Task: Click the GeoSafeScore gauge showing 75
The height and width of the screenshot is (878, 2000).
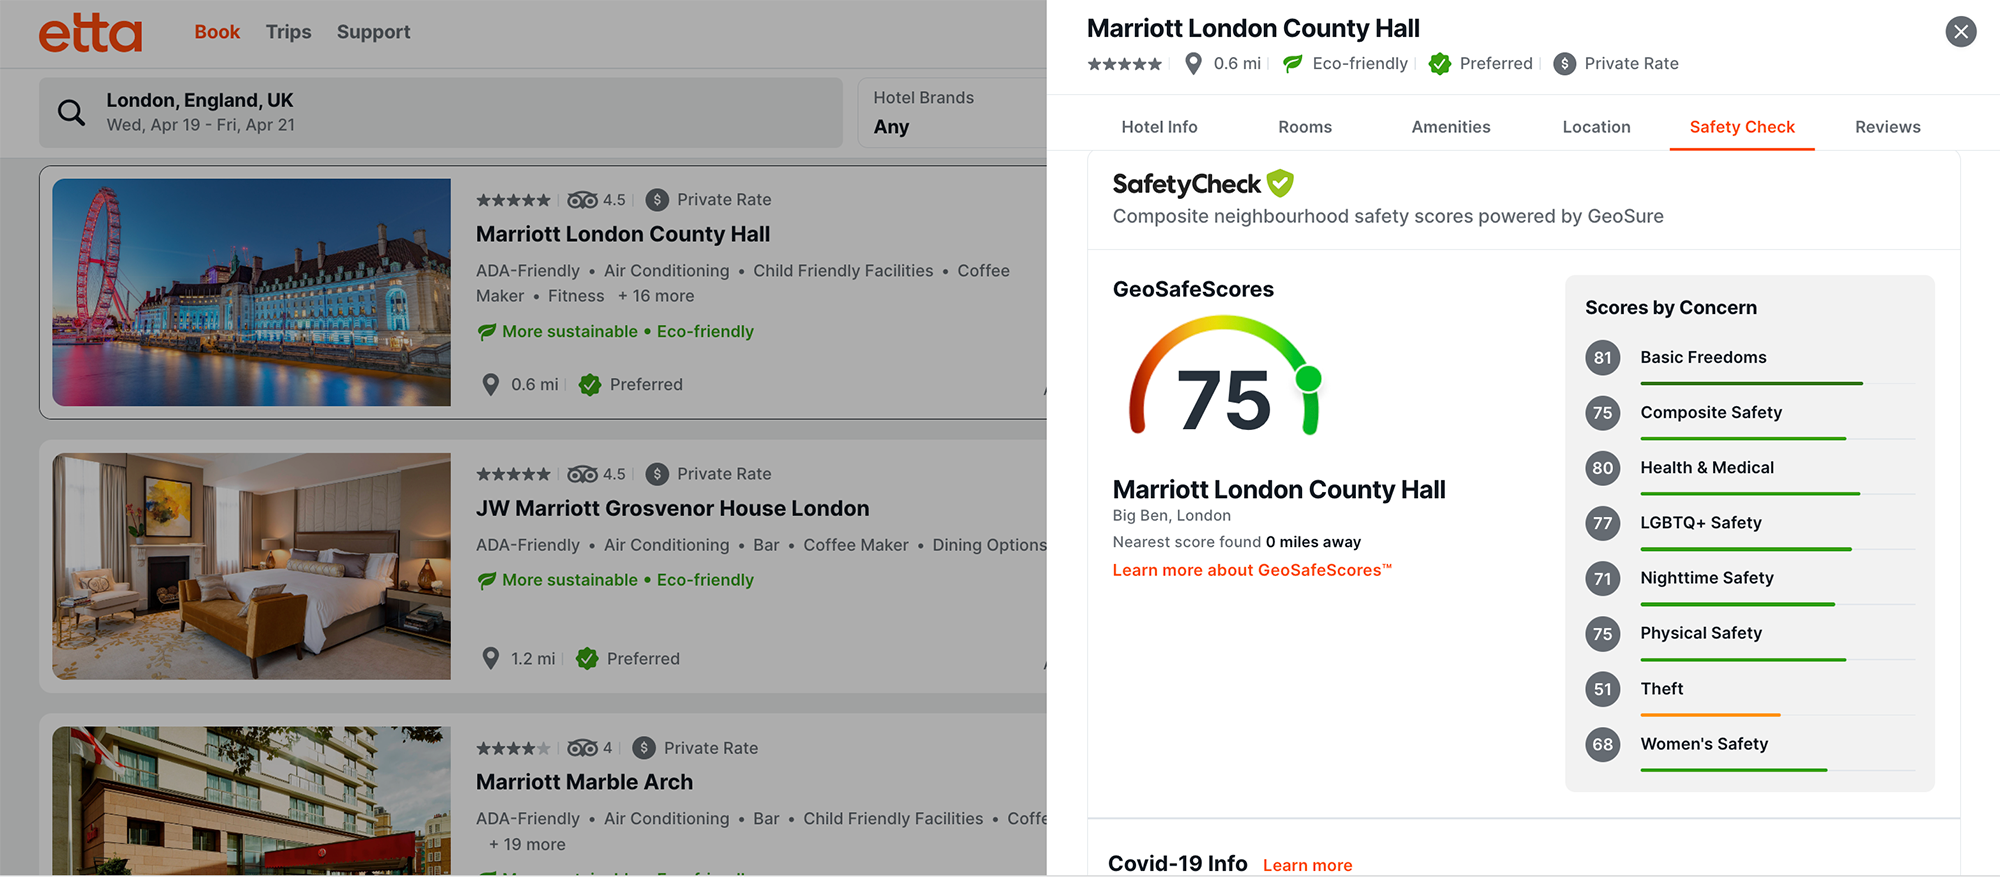Action: pyautogui.click(x=1225, y=380)
